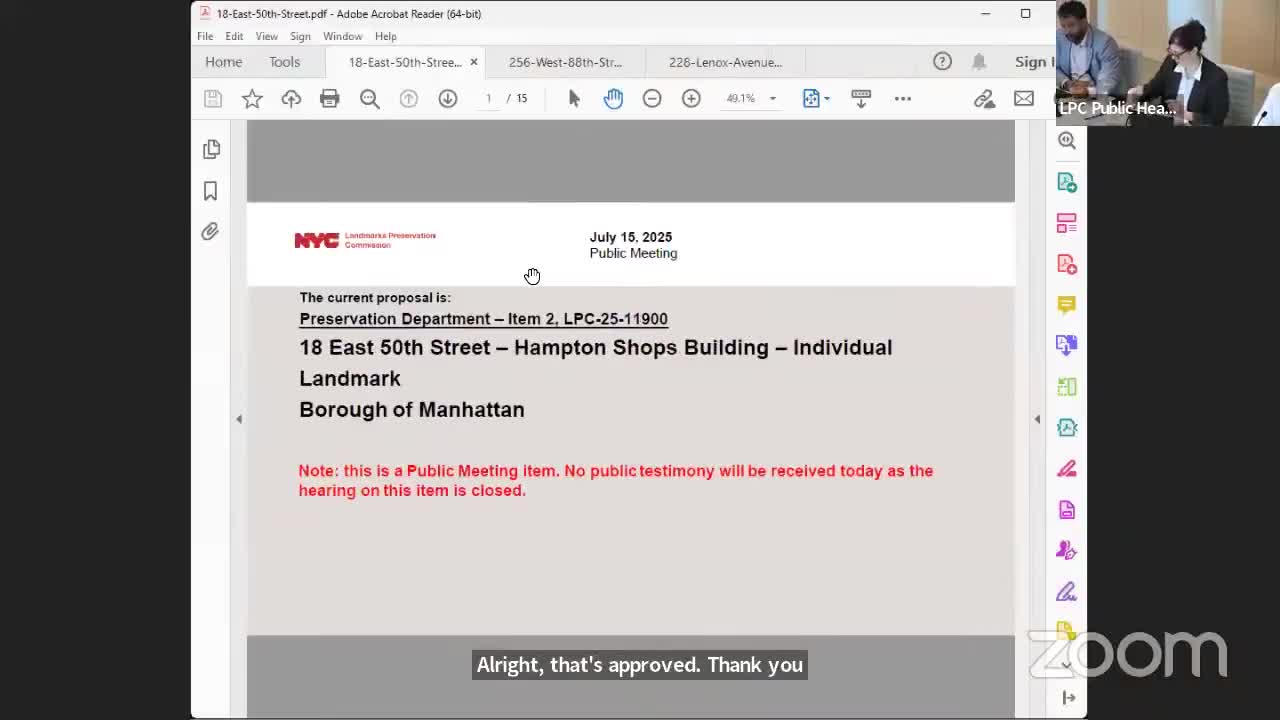The height and width of the screenshot is (720, 1280).
Task: Click the 'July 15, 2025' date text
Action: coord(631,237)
